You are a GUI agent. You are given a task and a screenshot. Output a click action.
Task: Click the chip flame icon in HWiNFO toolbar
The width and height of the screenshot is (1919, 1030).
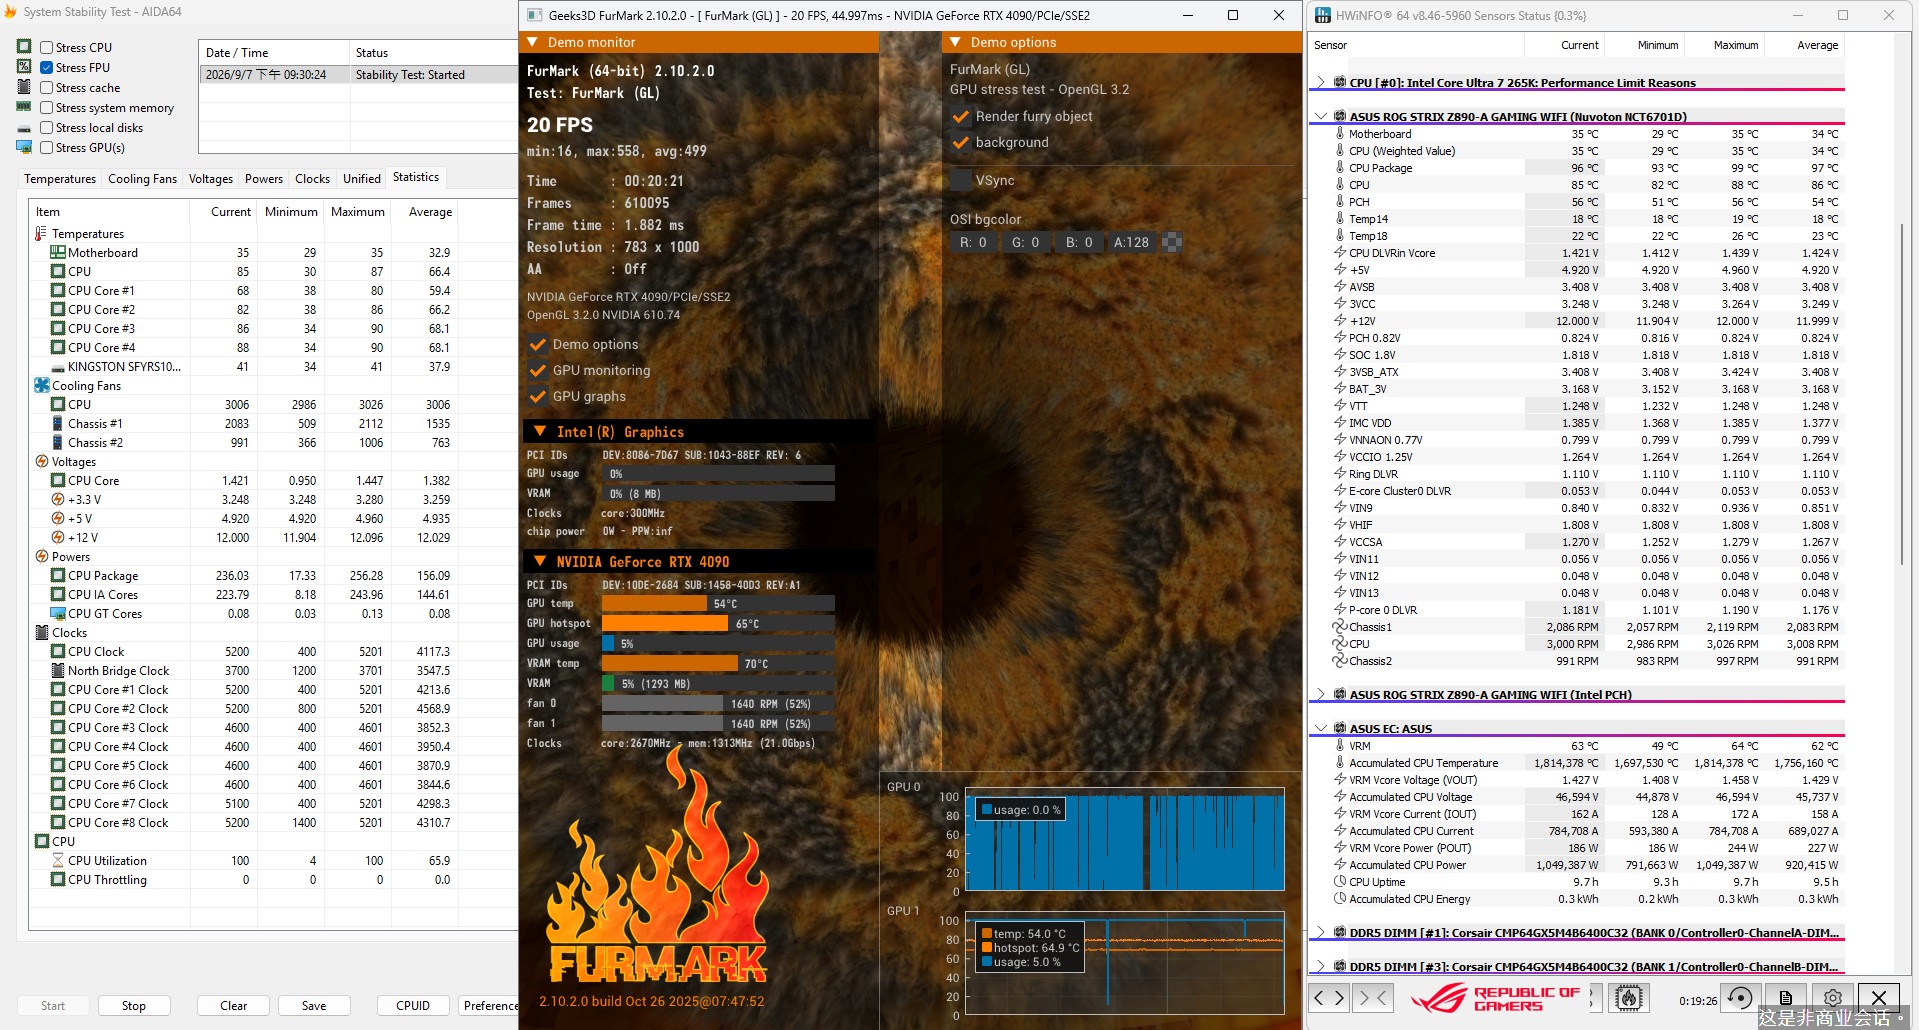pos(1628,998)
